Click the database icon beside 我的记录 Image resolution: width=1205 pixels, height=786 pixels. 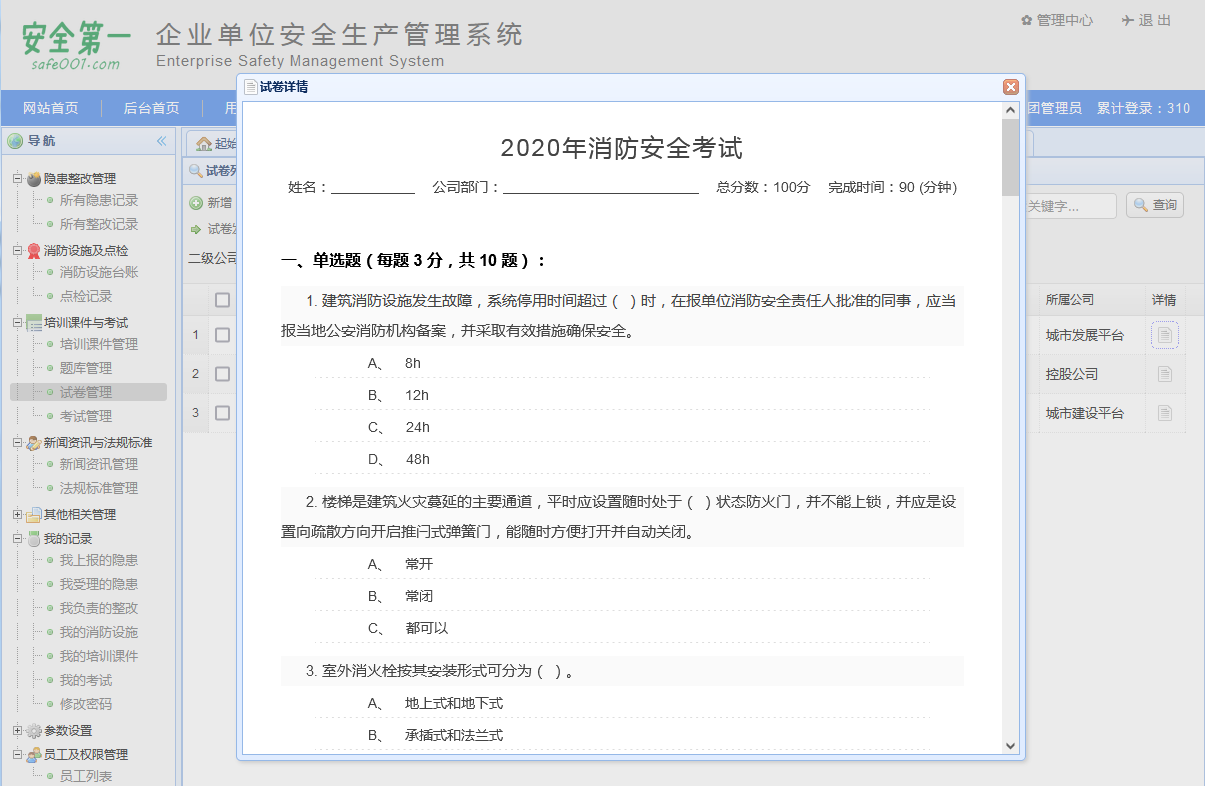click(34, 539)
